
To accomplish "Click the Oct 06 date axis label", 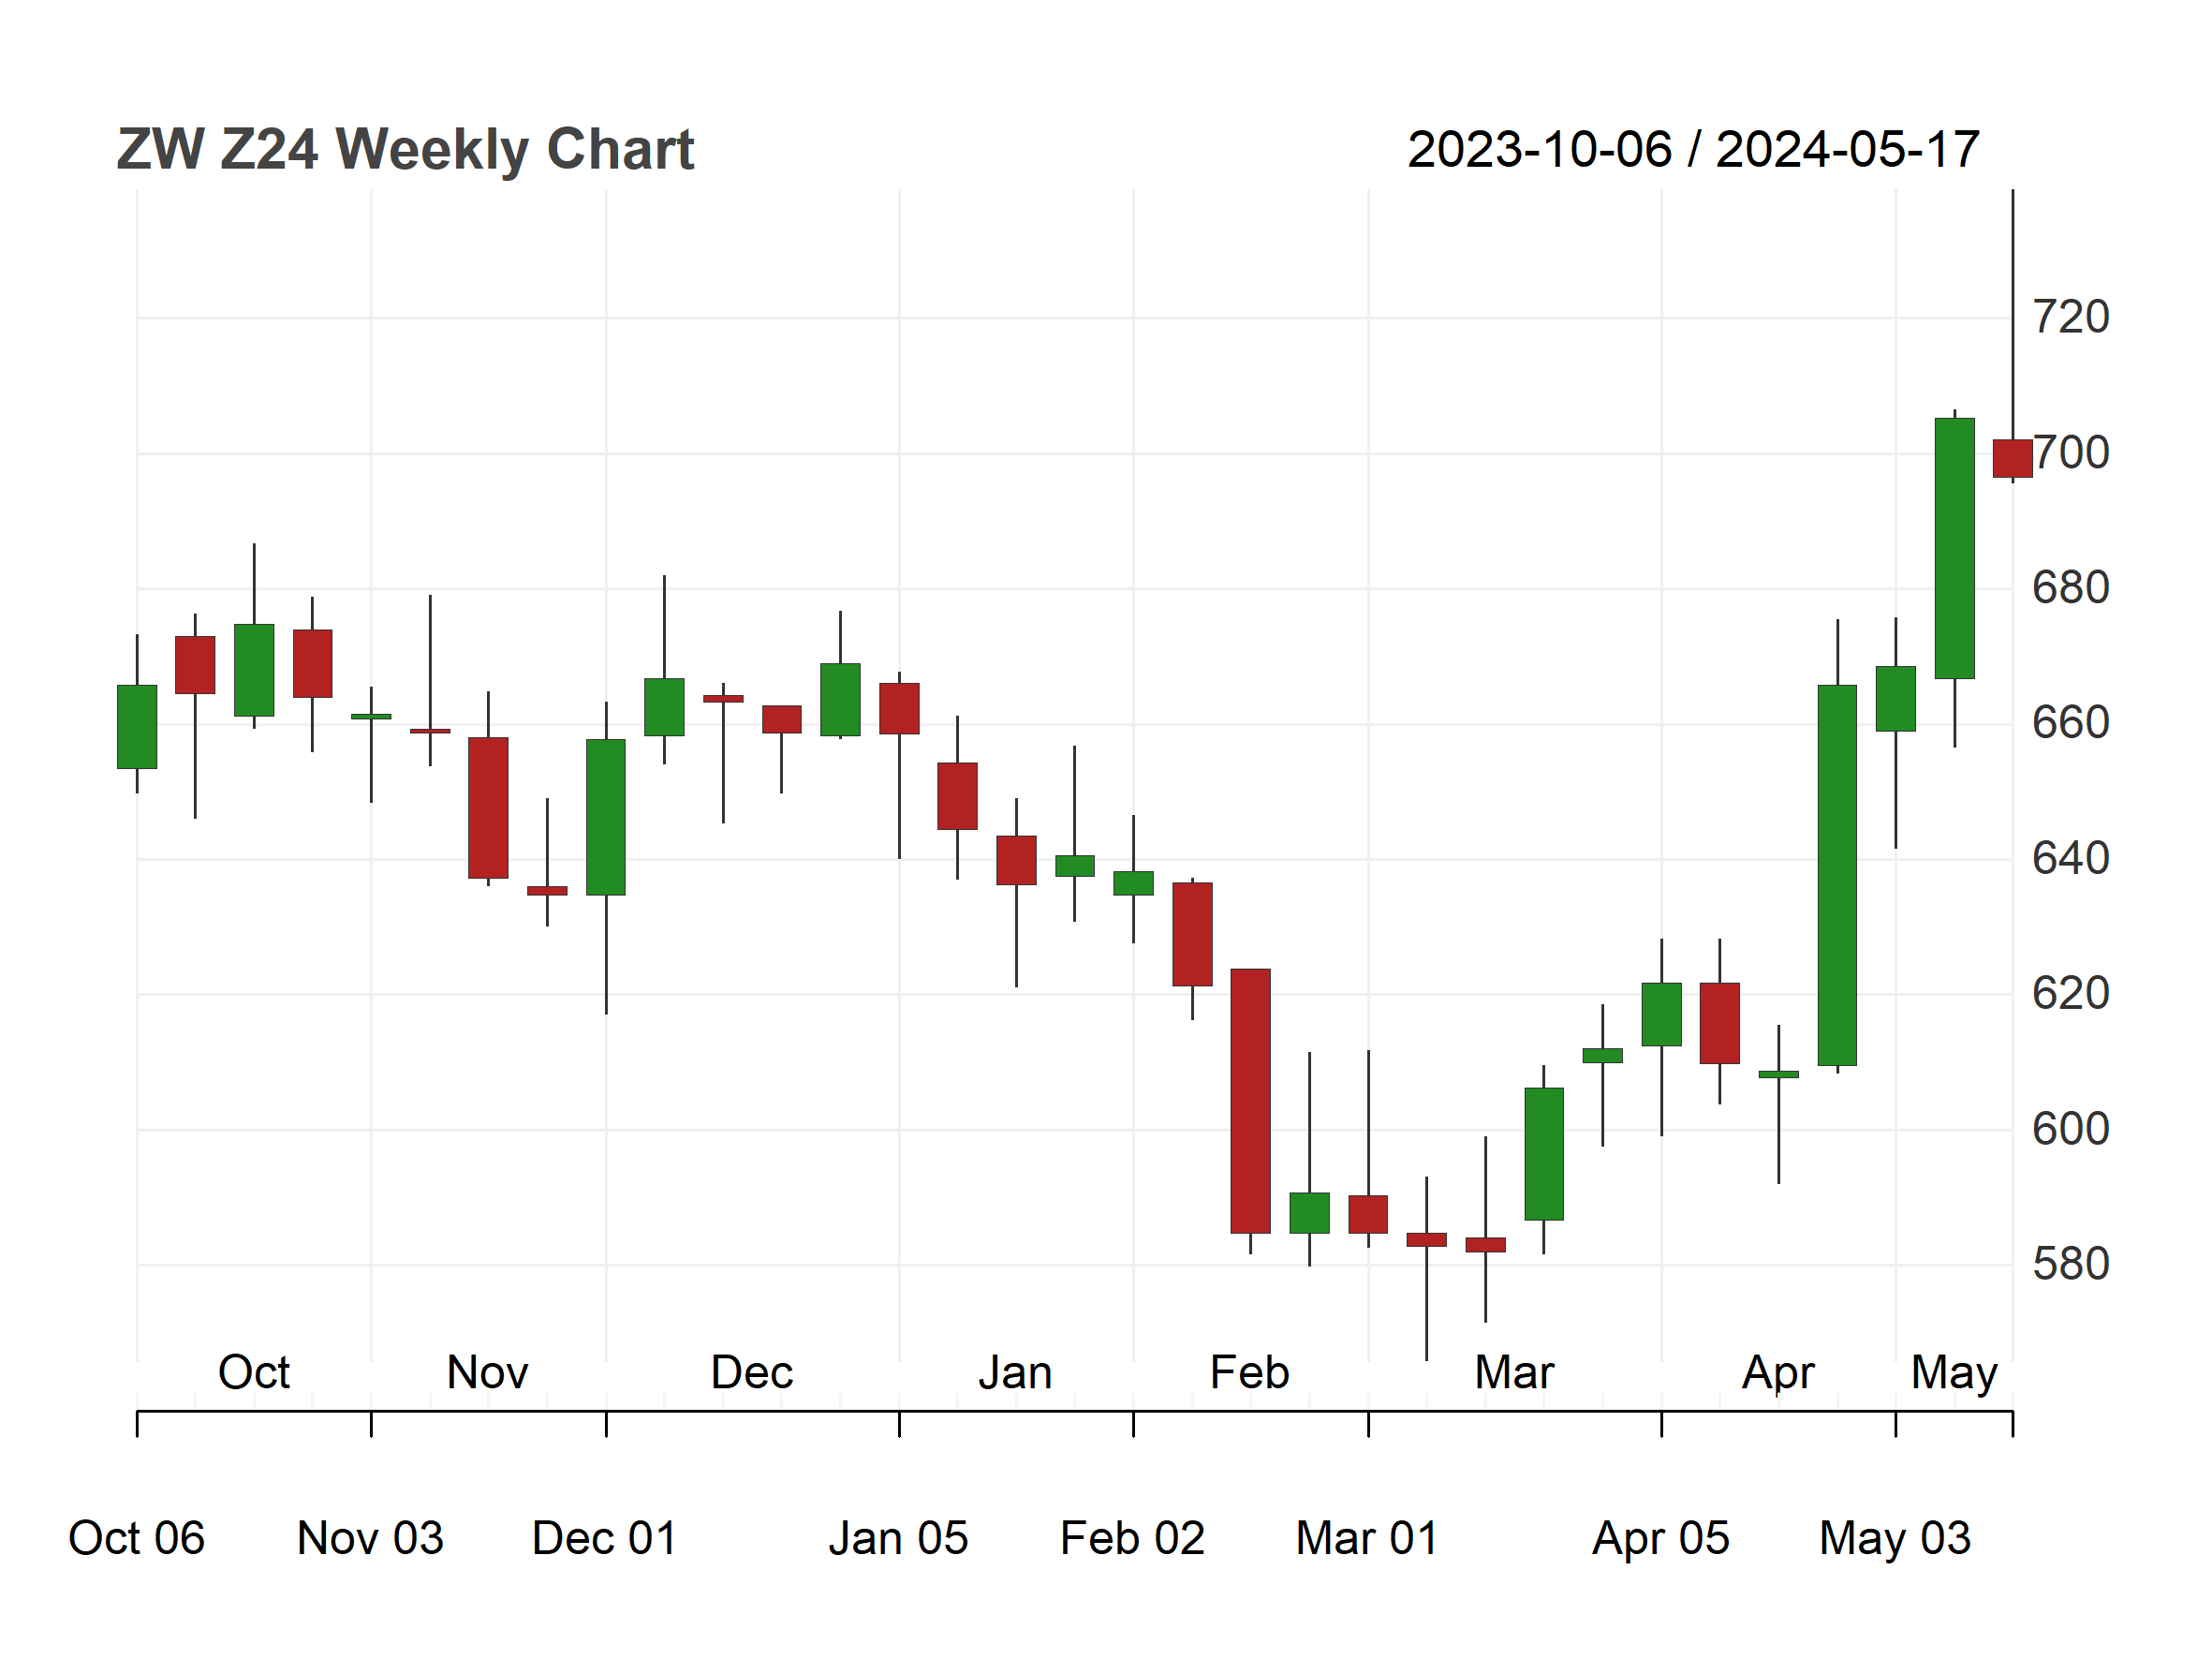I will [x=136, y=1538].
